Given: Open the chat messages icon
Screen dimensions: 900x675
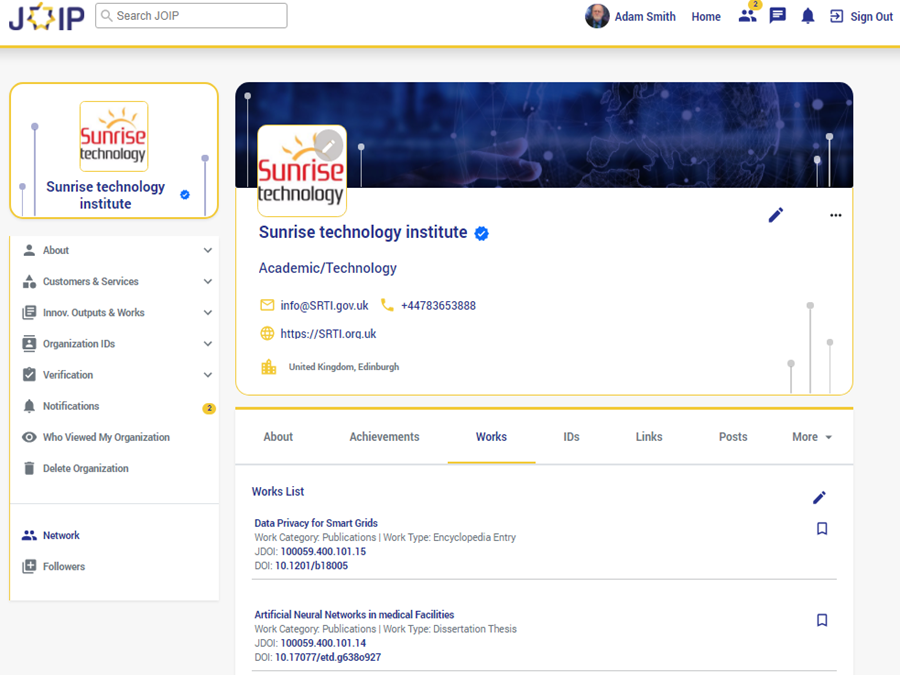Looking at the screenshot, I should click(x=777, y=16).
